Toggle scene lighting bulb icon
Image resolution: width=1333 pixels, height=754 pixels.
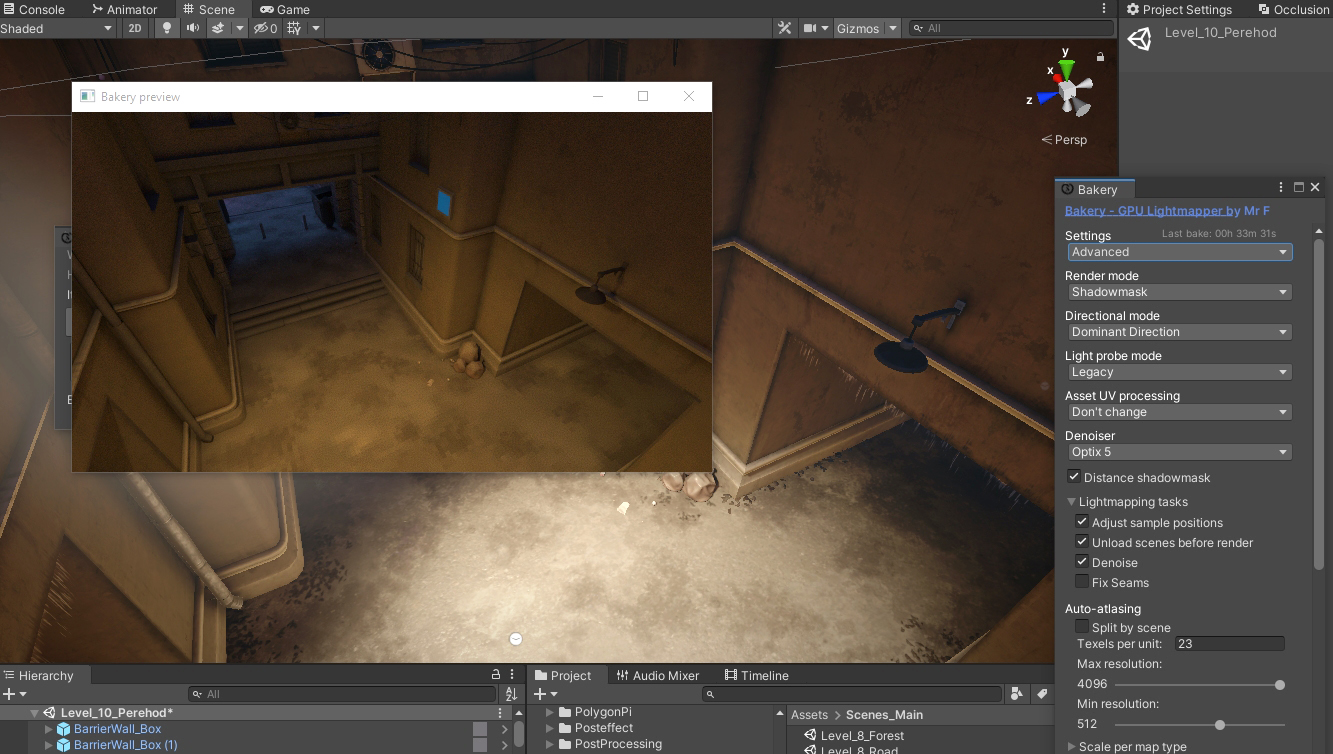coord(167,28)
